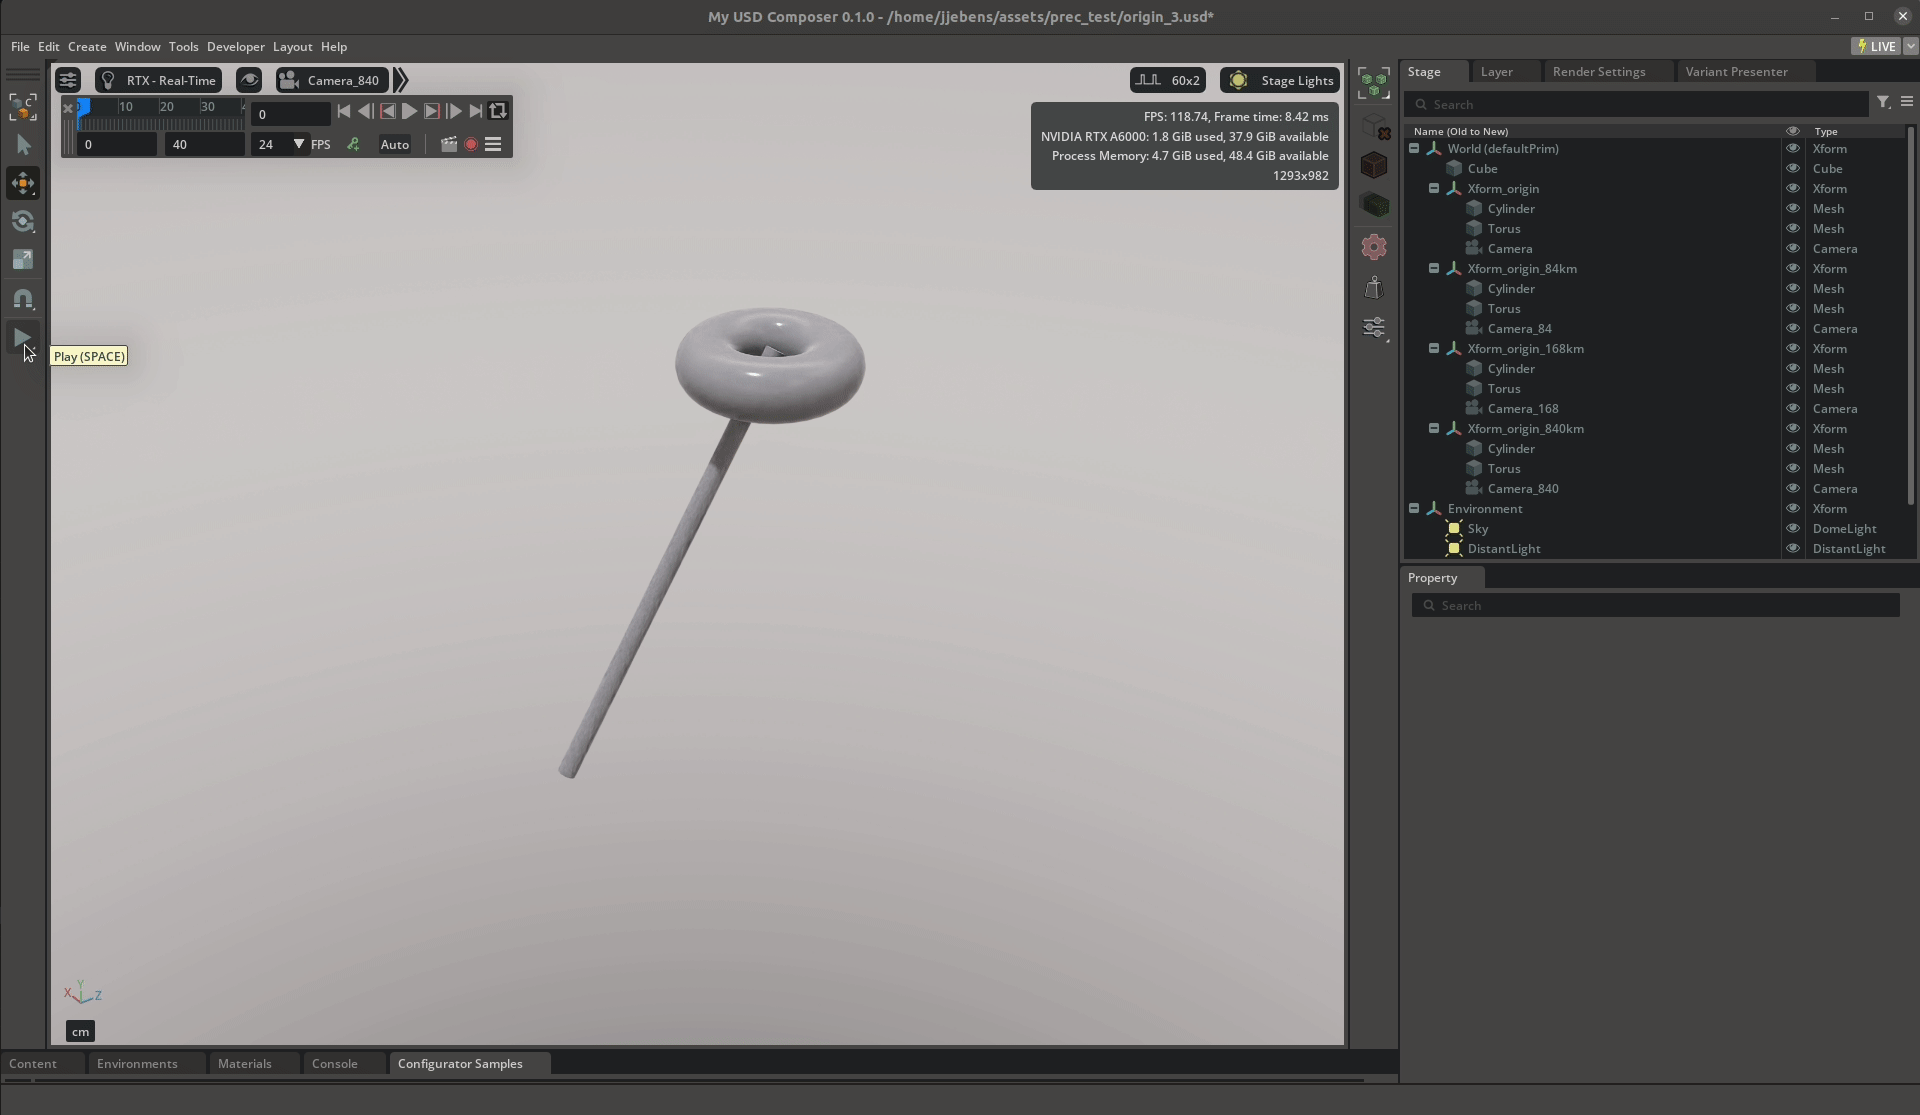Click the 60x2 waveform button
The height and width of the screenshot is (1115, 1920).
1167,80
